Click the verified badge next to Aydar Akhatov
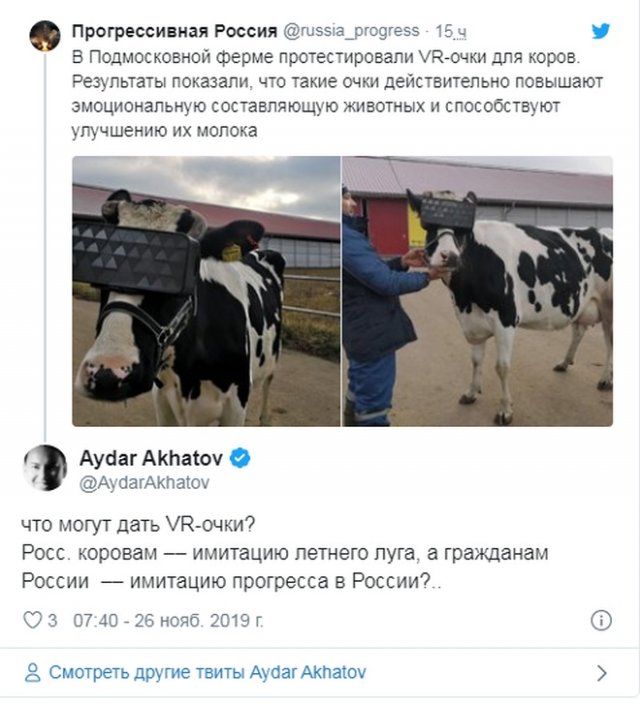Image resolution: width=640 pixels, height=704 pixels. pos(240,458)
